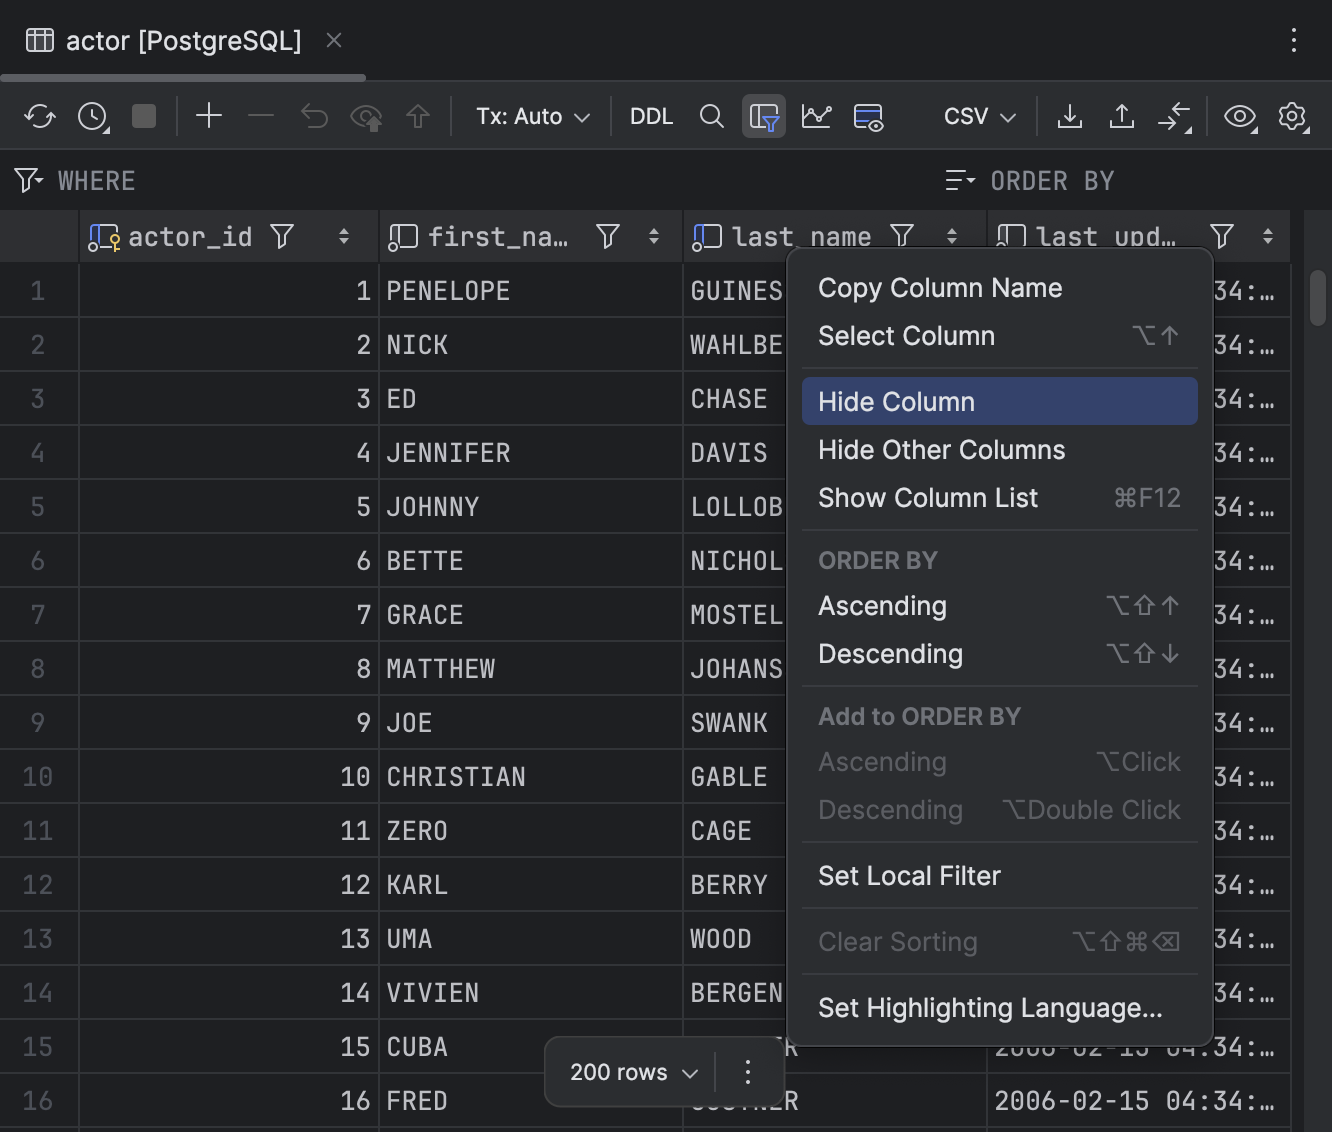
Task: Open chart view for the result set
Action: point(817,116)
